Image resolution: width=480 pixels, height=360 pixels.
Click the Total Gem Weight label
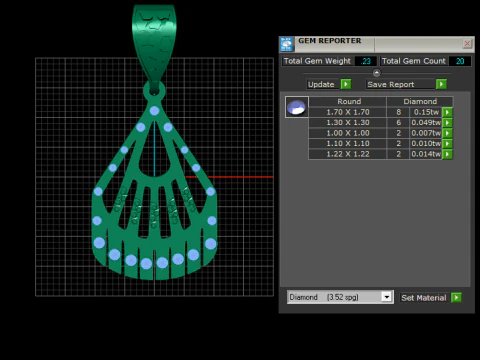(317, 61)
